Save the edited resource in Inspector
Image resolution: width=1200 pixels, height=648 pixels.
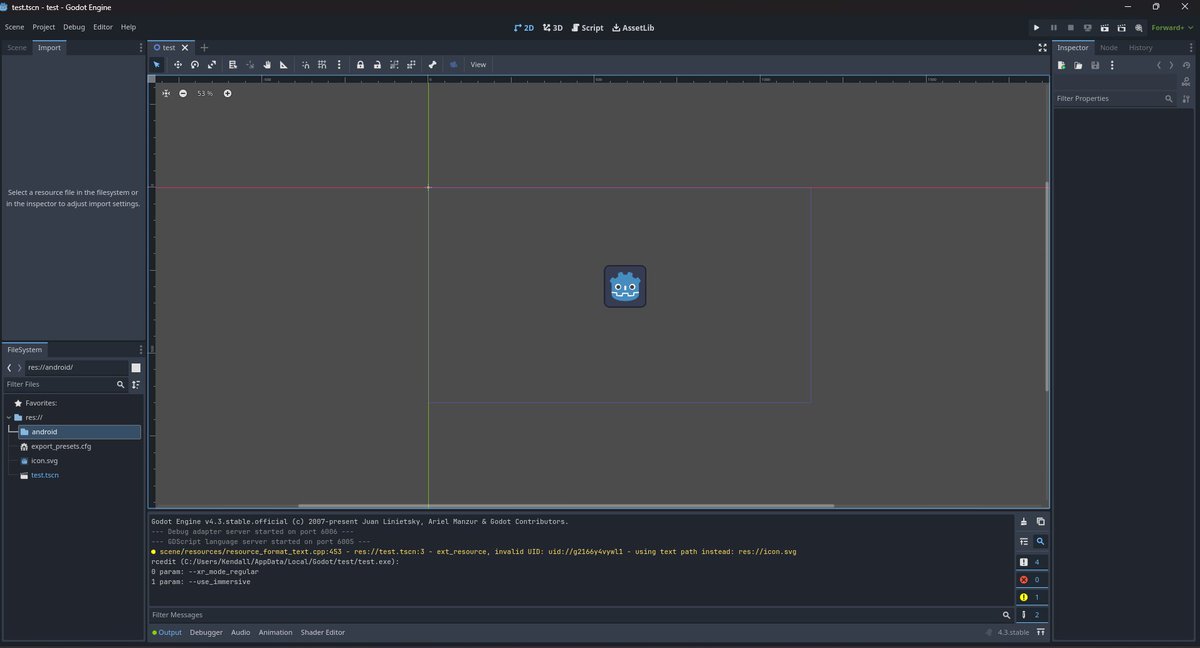coord(1095,65)
